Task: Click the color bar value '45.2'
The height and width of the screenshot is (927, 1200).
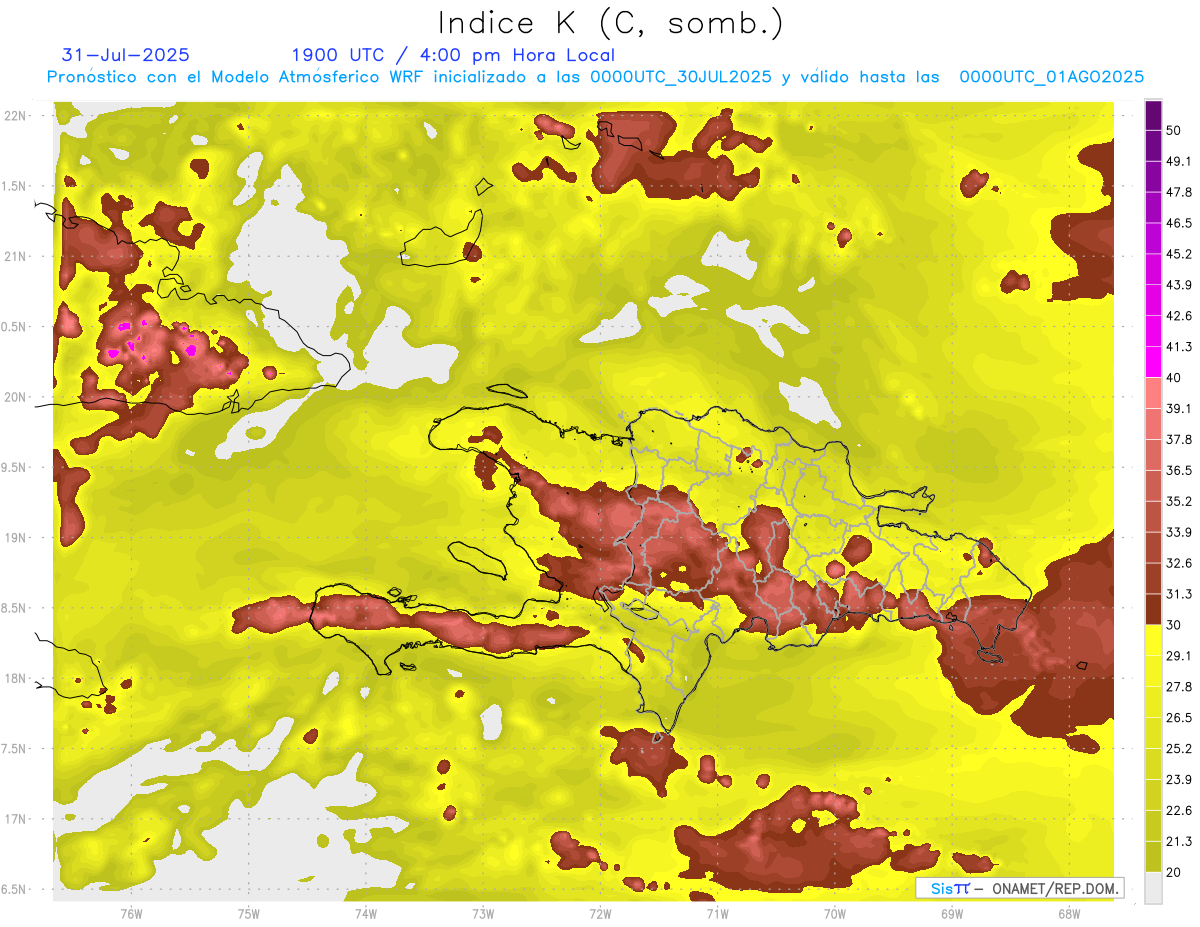Action: pyautogui.click(x=1177, y=254)
